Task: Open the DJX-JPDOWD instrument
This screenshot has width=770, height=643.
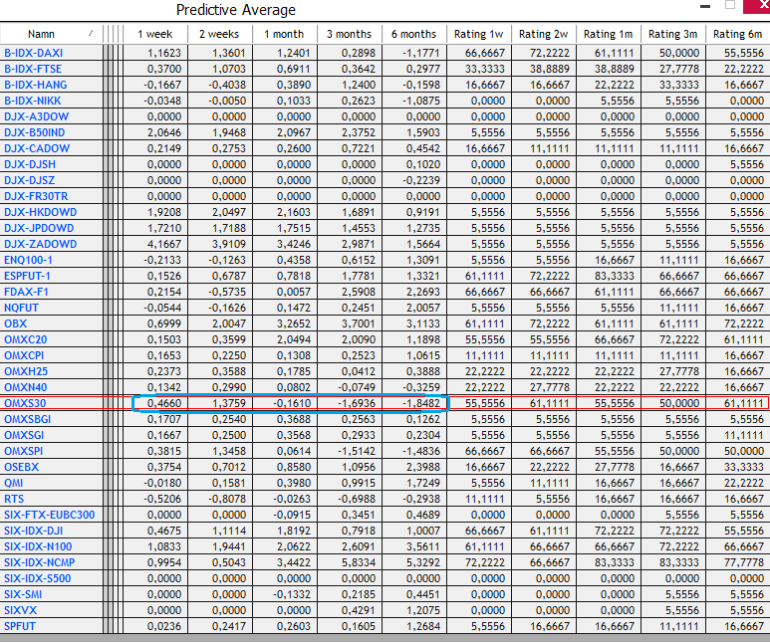Action: click(x=39, y=228)
